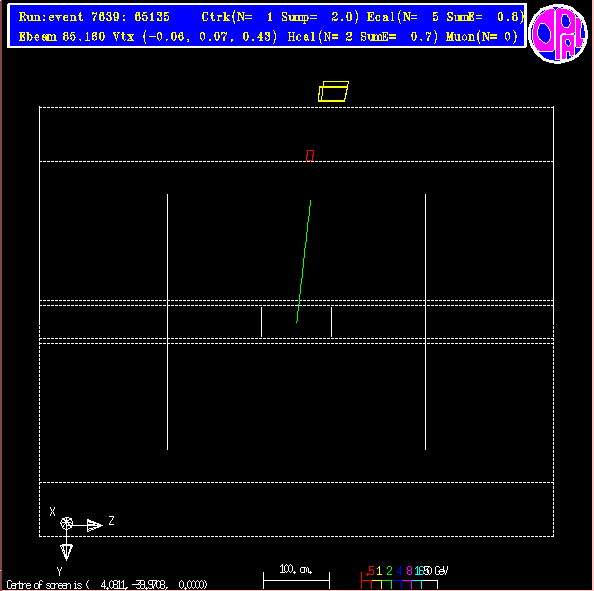Select the yellow calorimeter cluster box

click(x=333, y=91)
